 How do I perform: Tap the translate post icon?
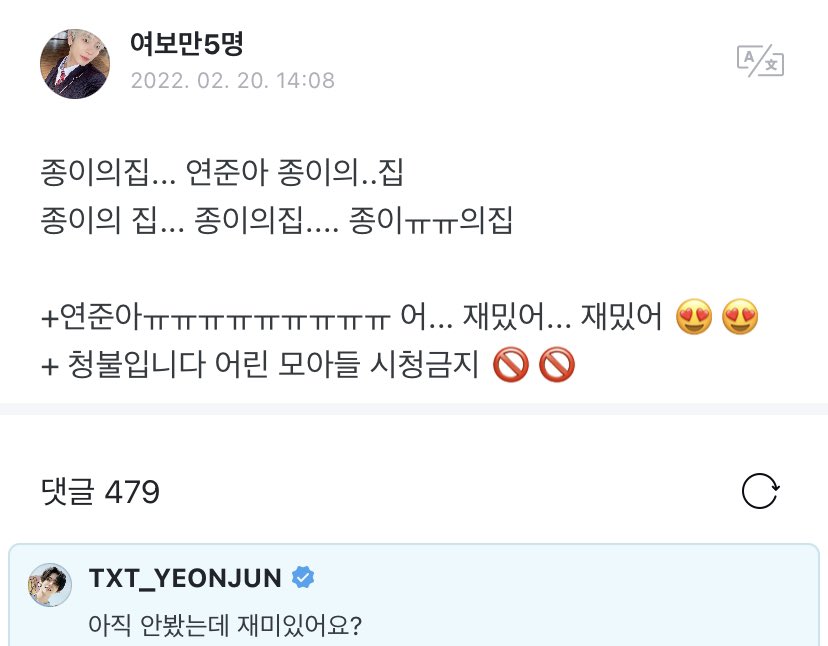pos(760,61)
